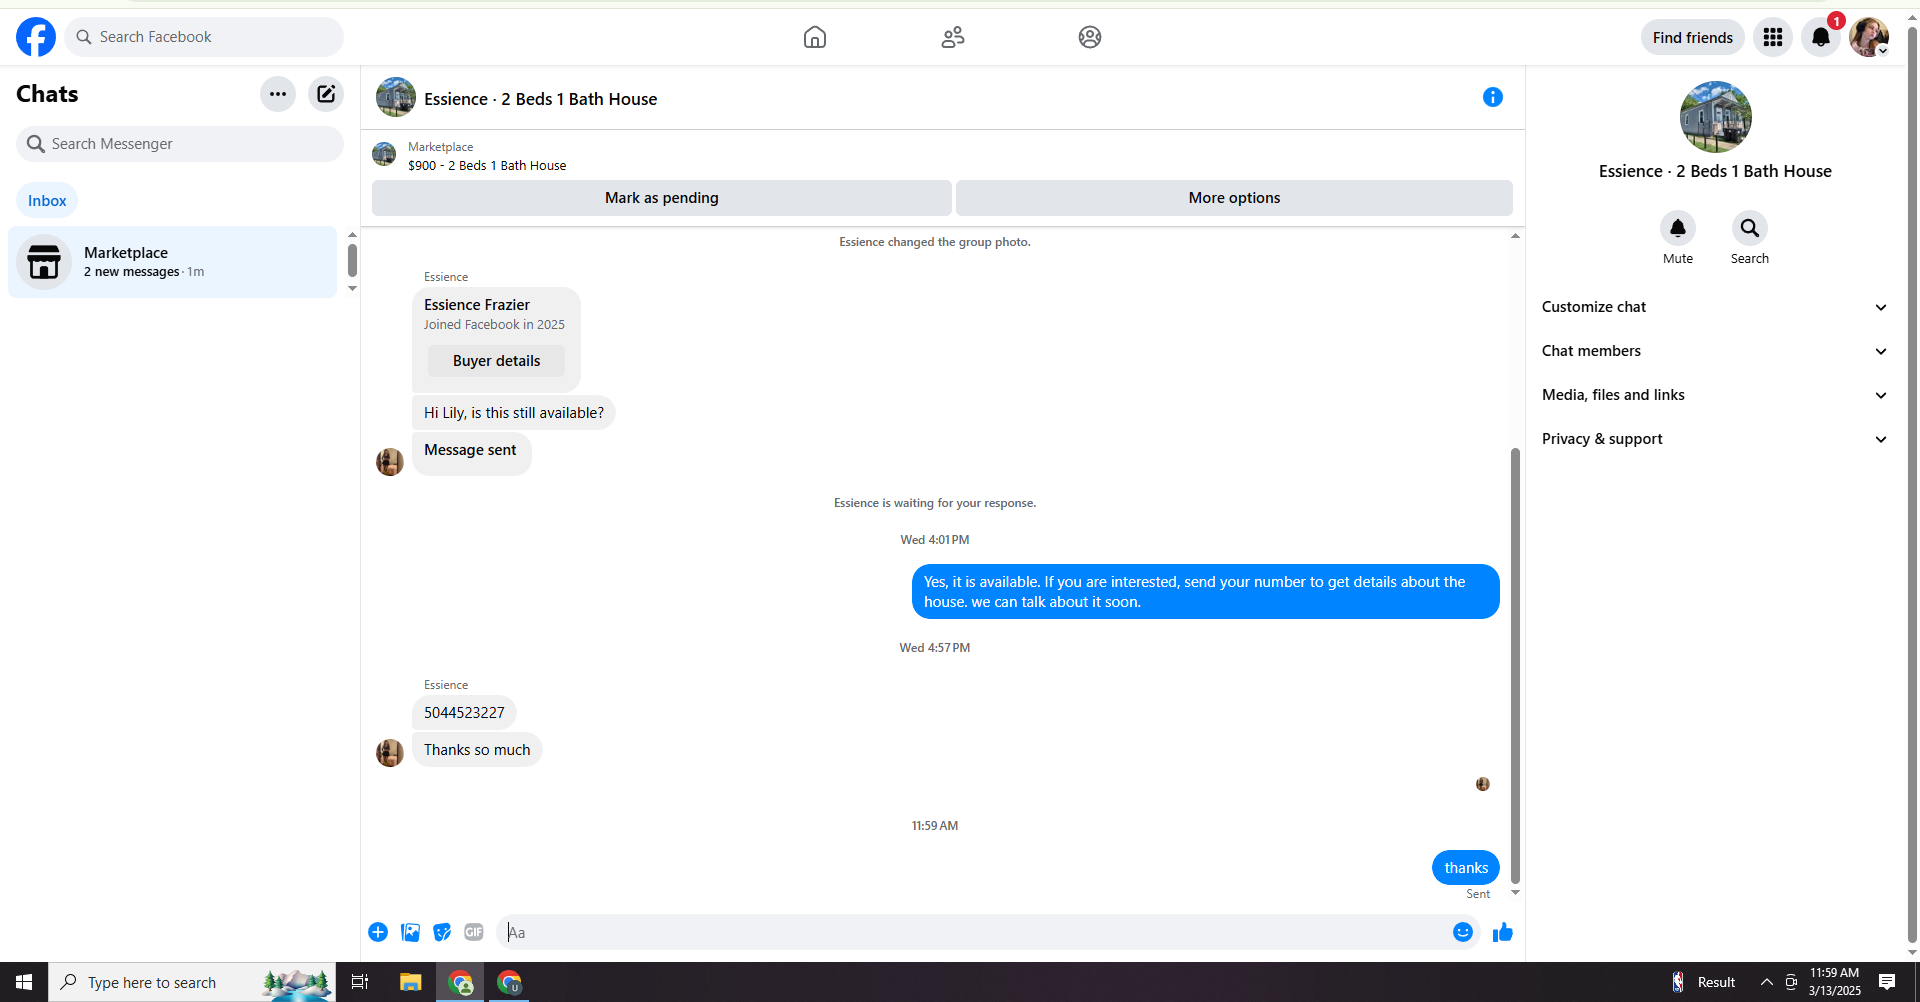Click the phone number 5044523227 message
Screen dimensions: 1920x1002
click(x=464, y=713)
